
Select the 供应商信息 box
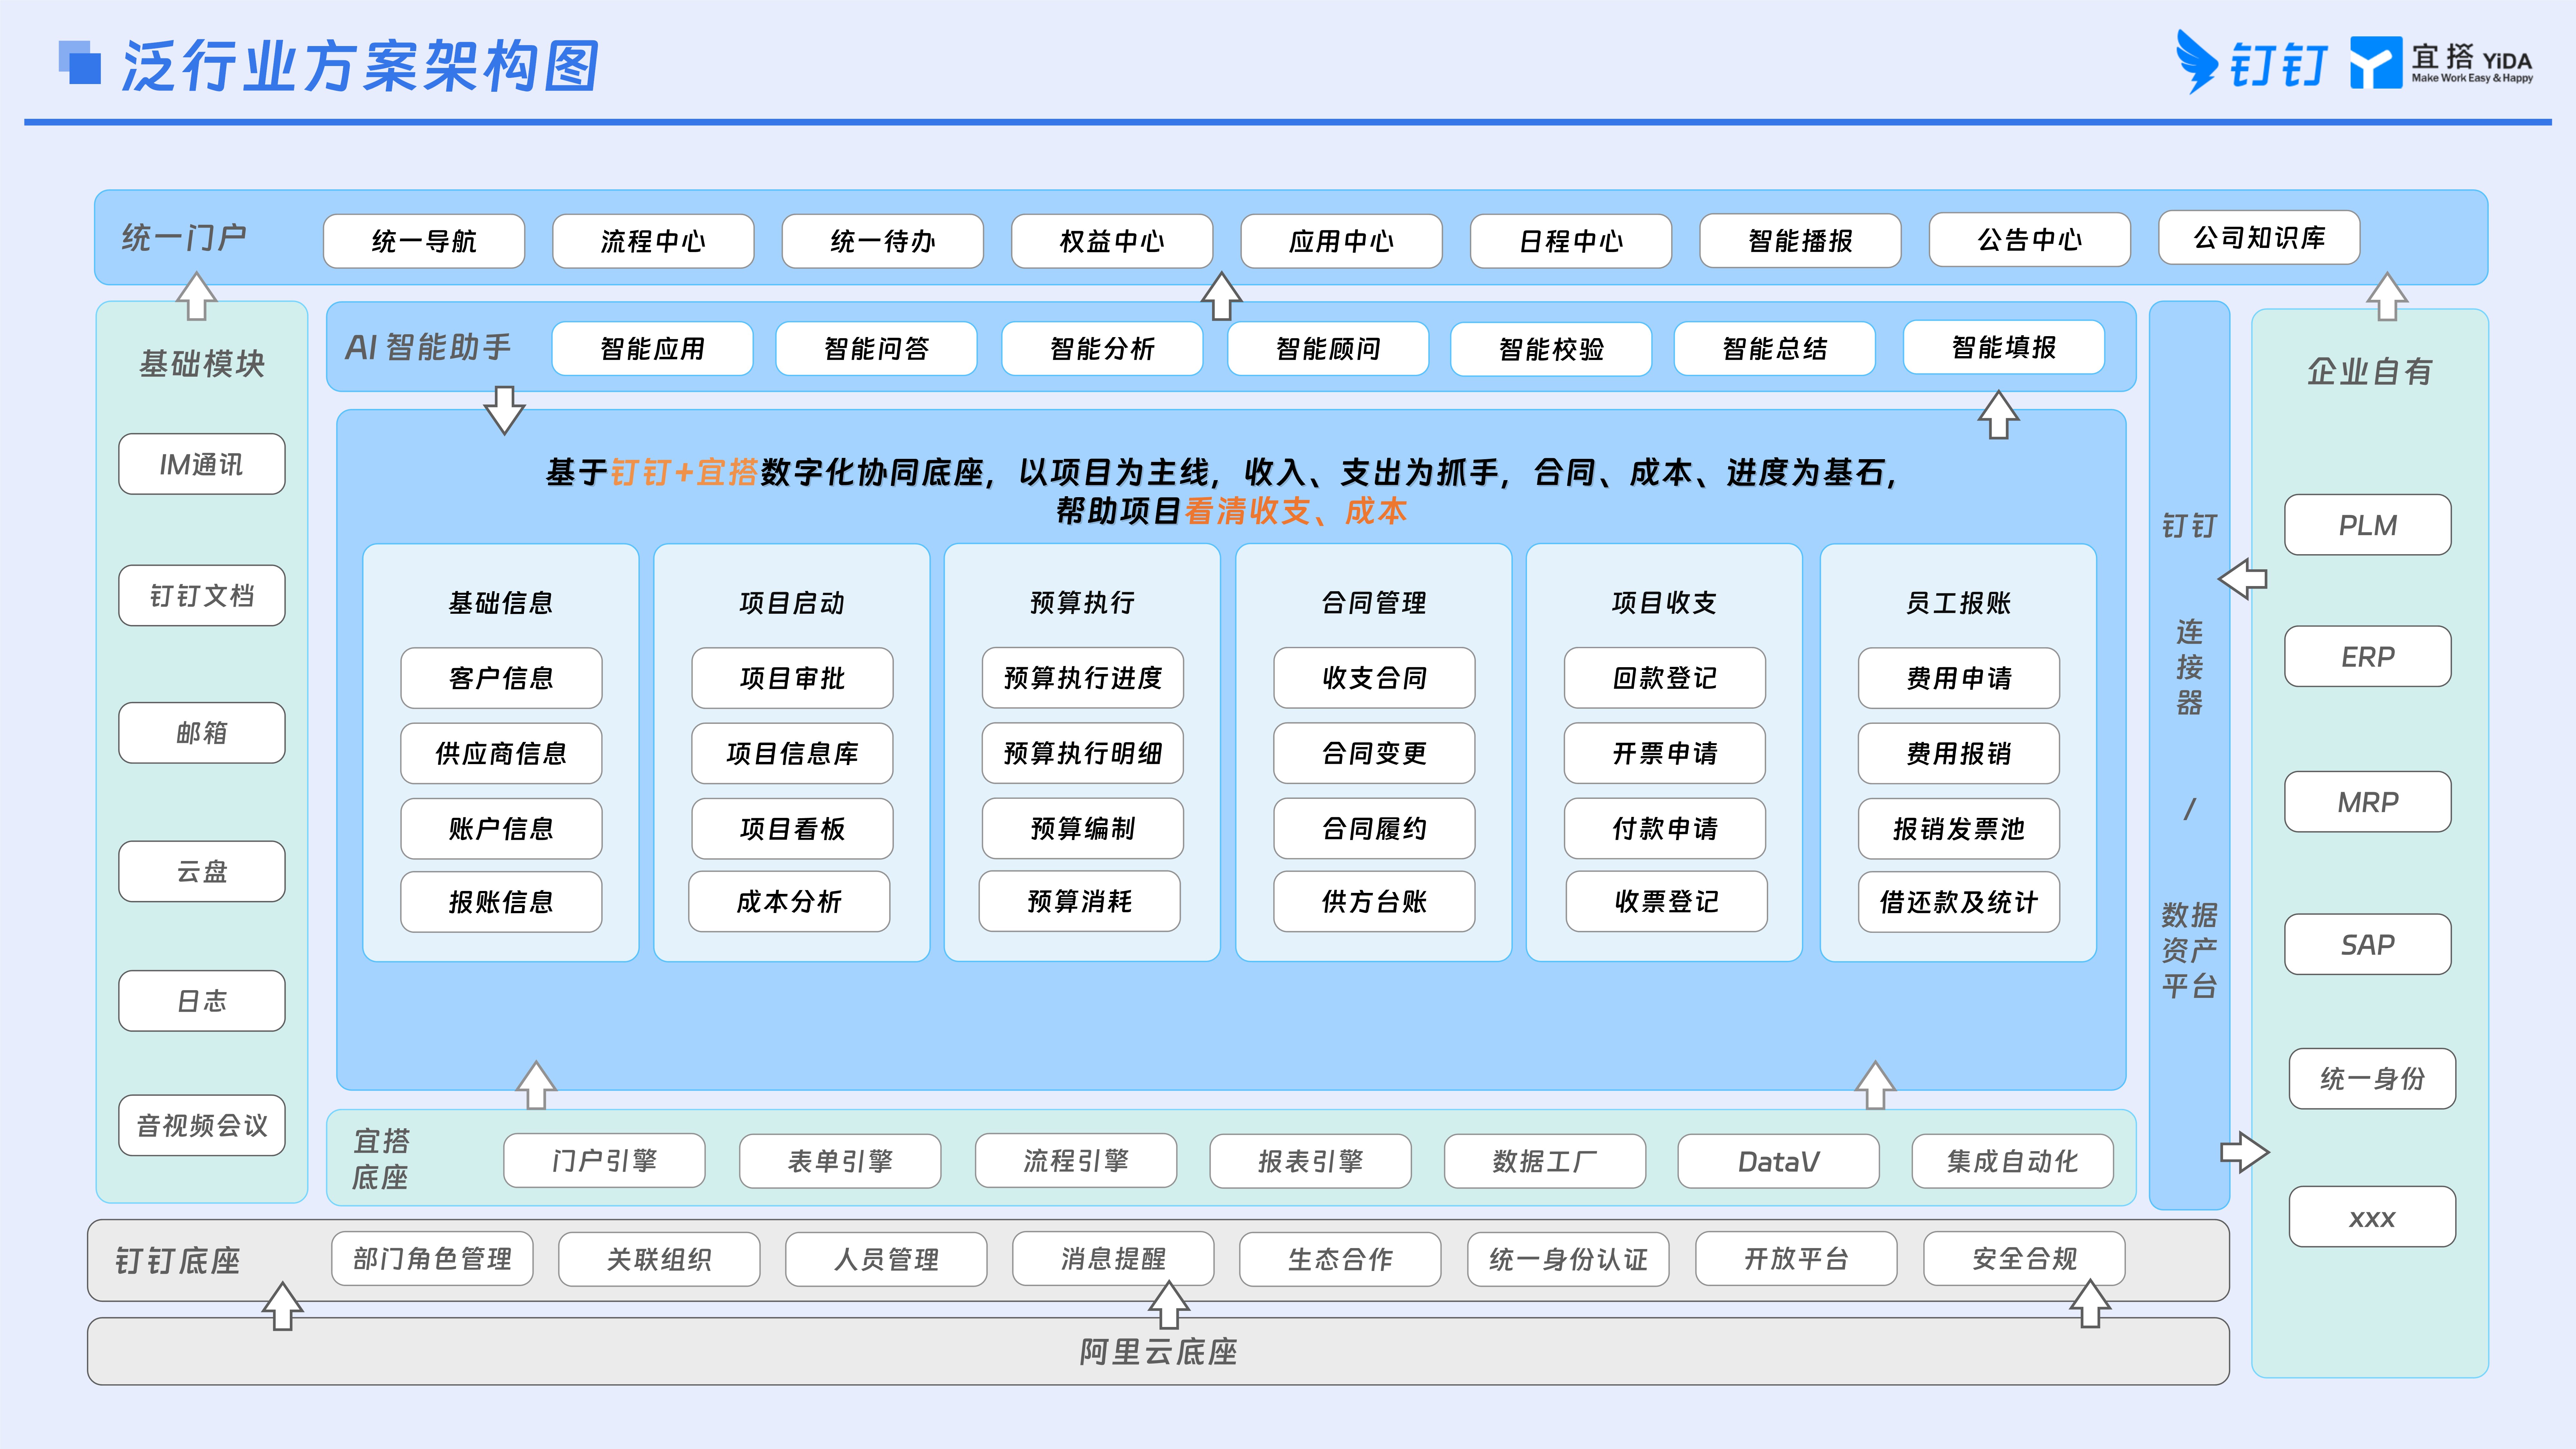coord(501,753)
